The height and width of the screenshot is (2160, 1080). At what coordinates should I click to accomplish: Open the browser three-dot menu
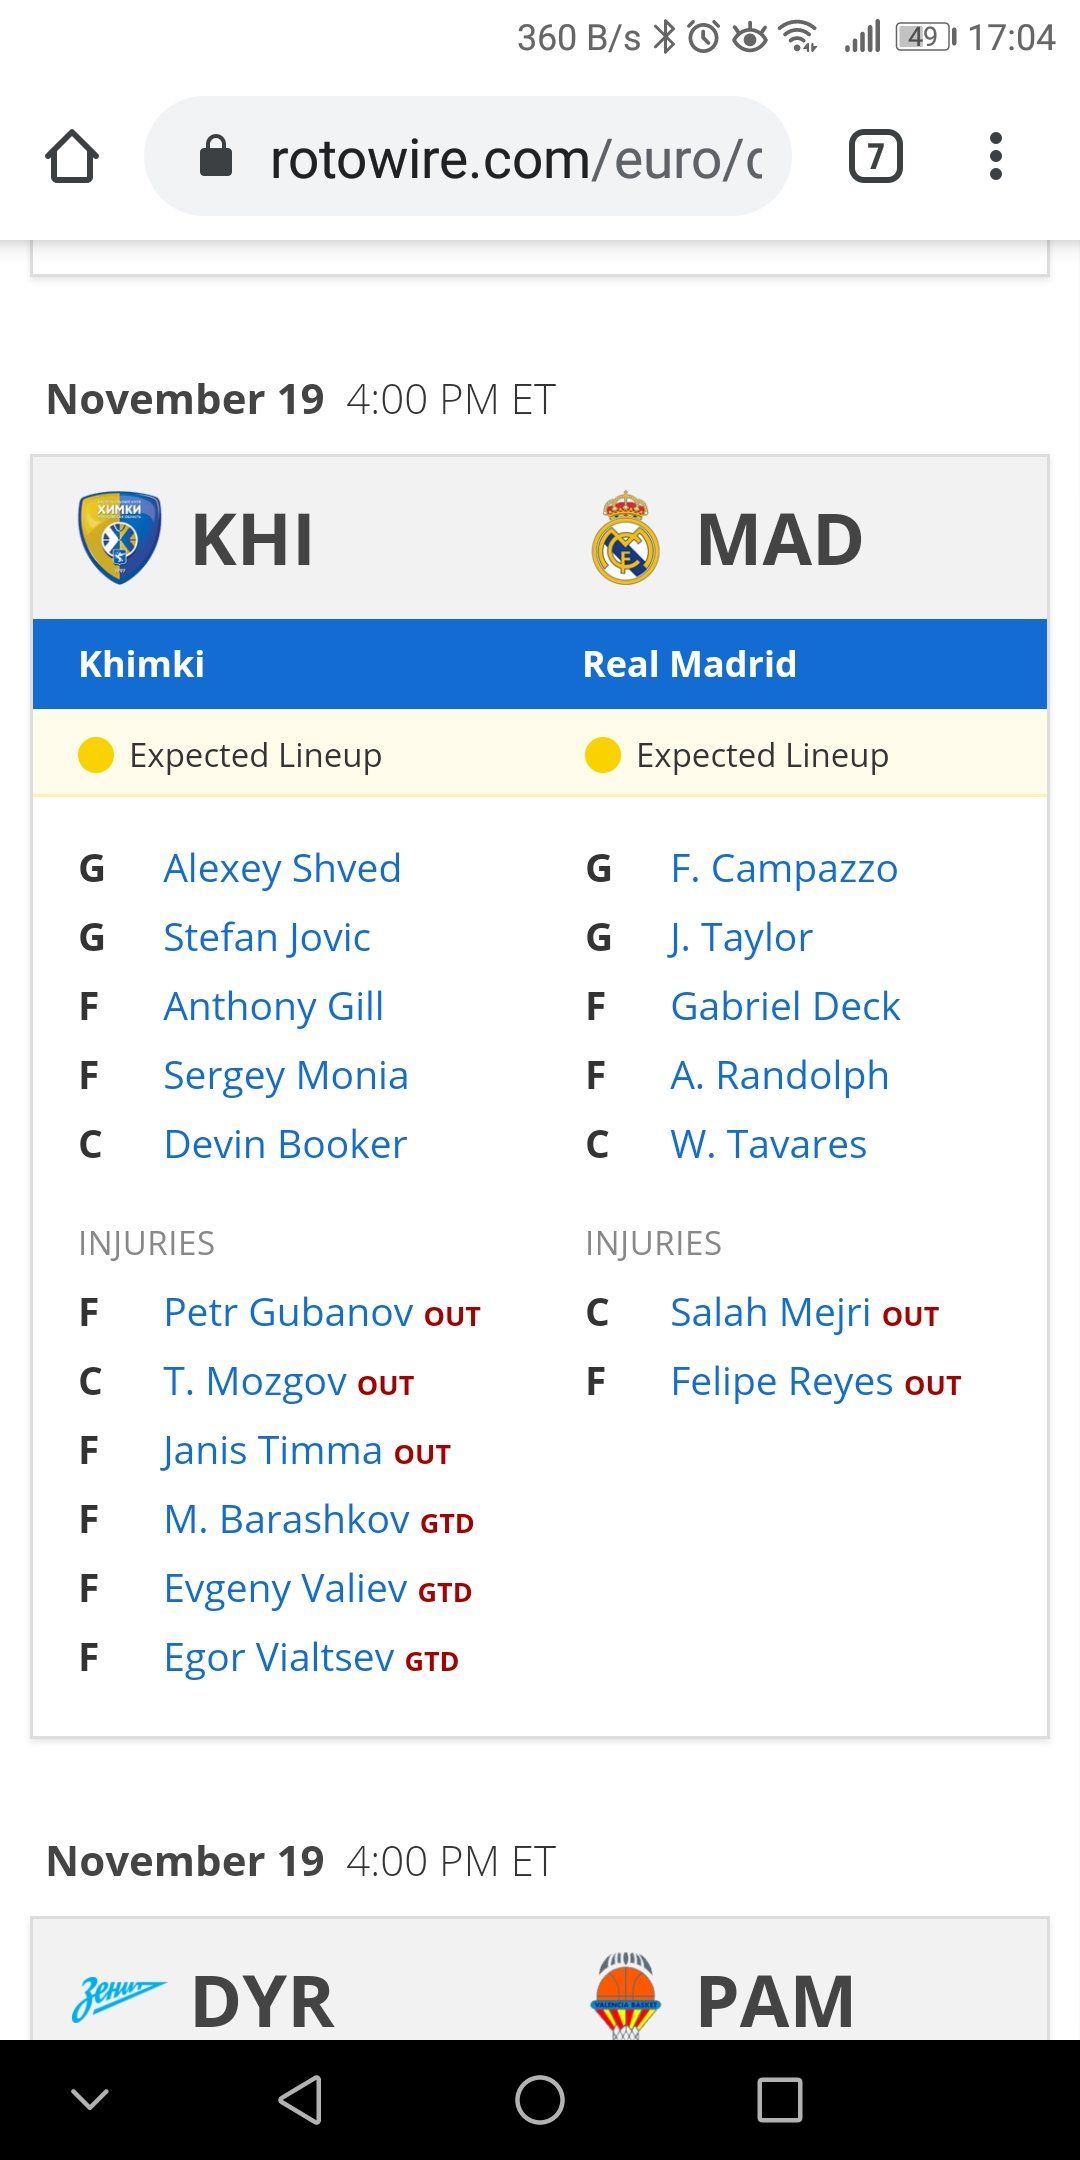(995, 156)
